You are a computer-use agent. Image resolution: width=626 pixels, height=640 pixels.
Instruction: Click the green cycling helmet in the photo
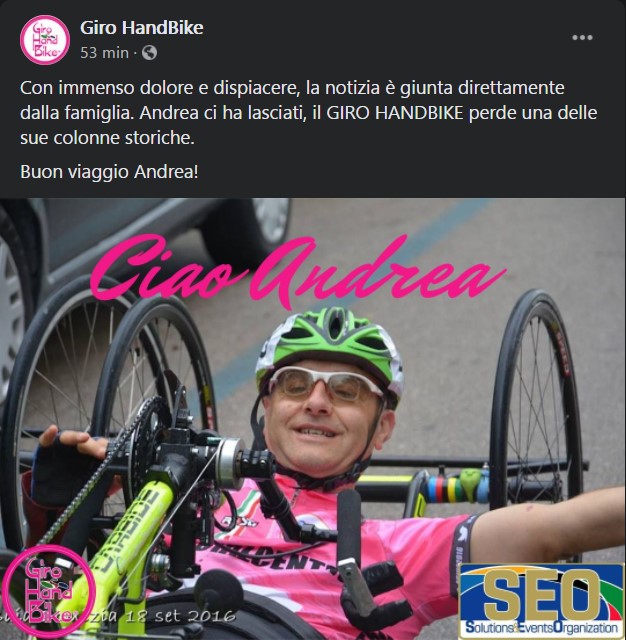329,349
